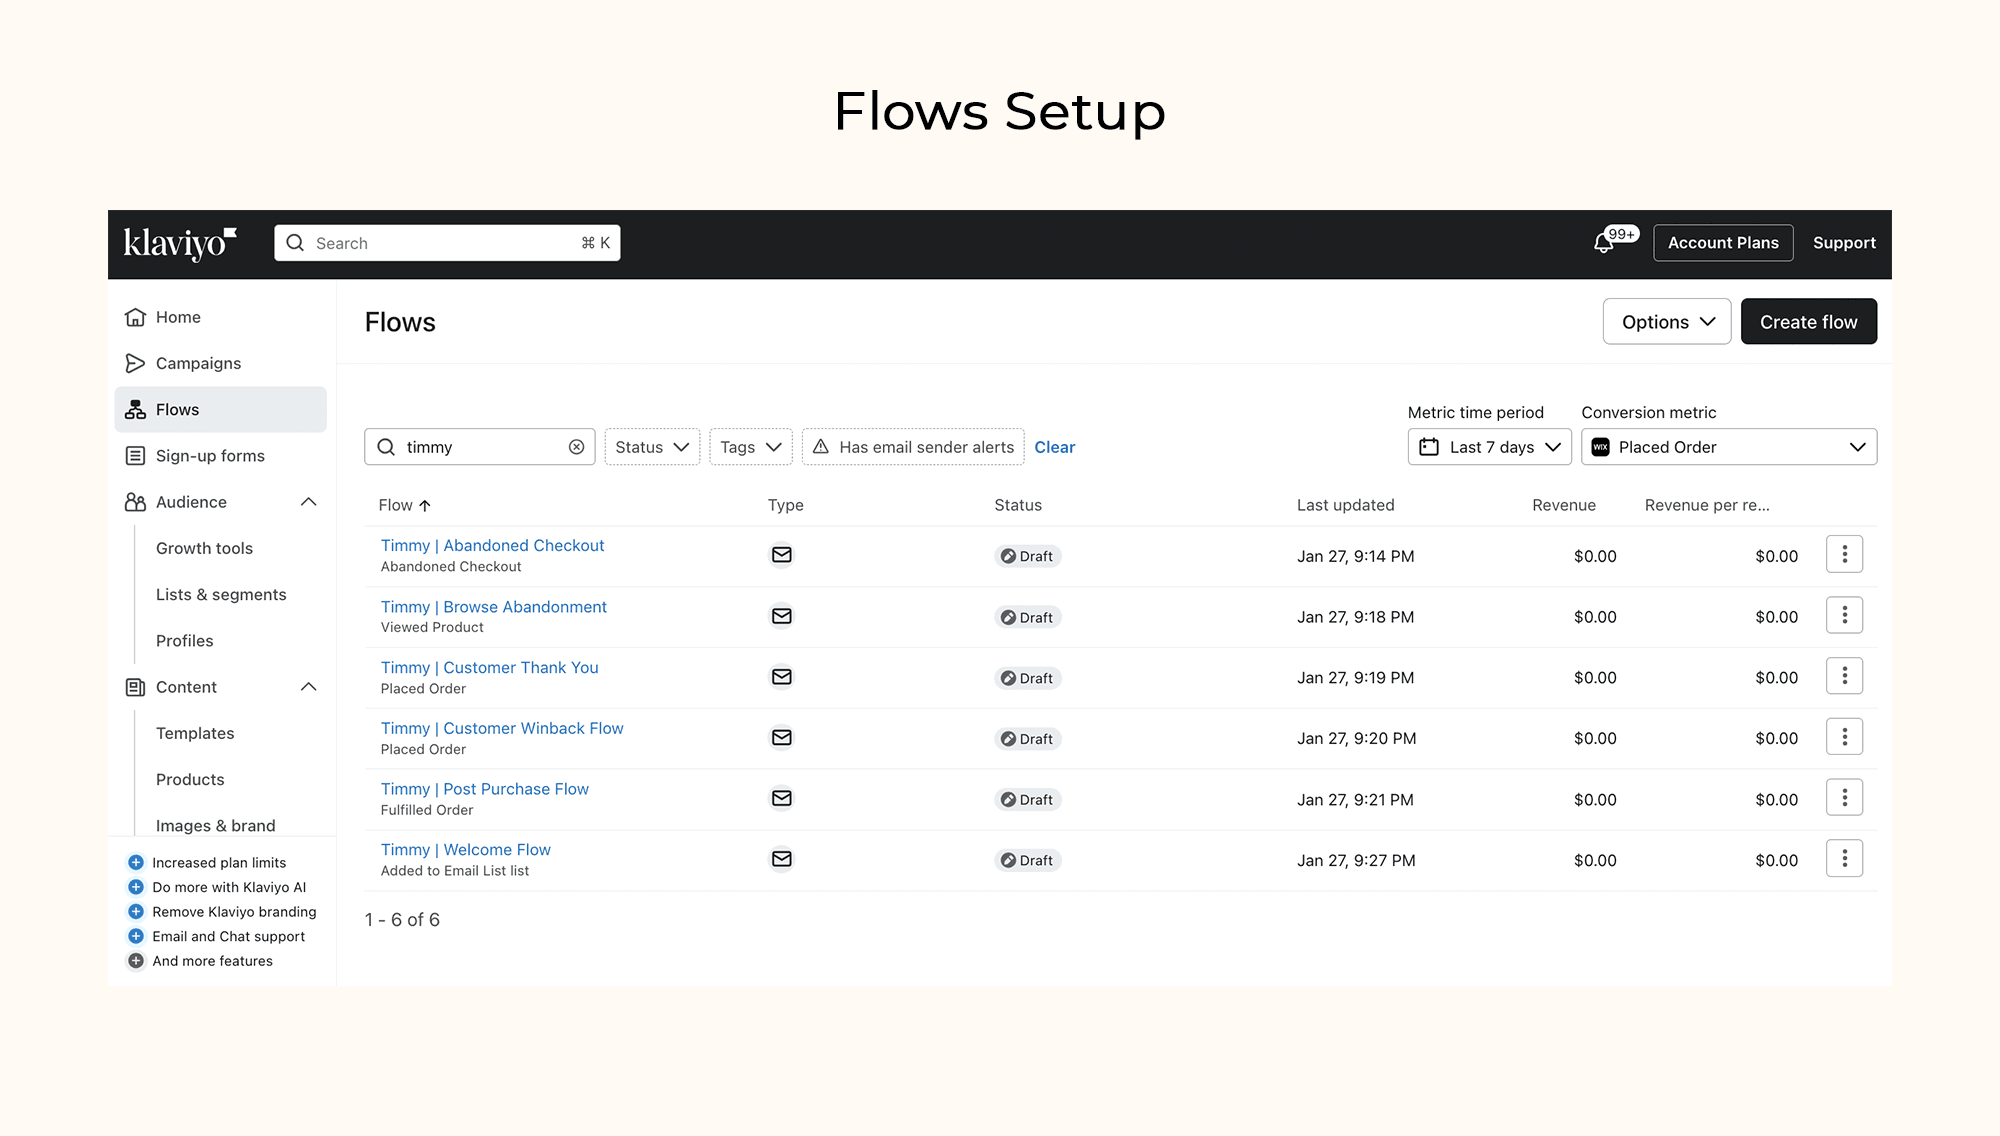Screen dimensions: 2000x1136
Task: Open more options for Welcome Flow row
Action: click(x=1844, y=859)
